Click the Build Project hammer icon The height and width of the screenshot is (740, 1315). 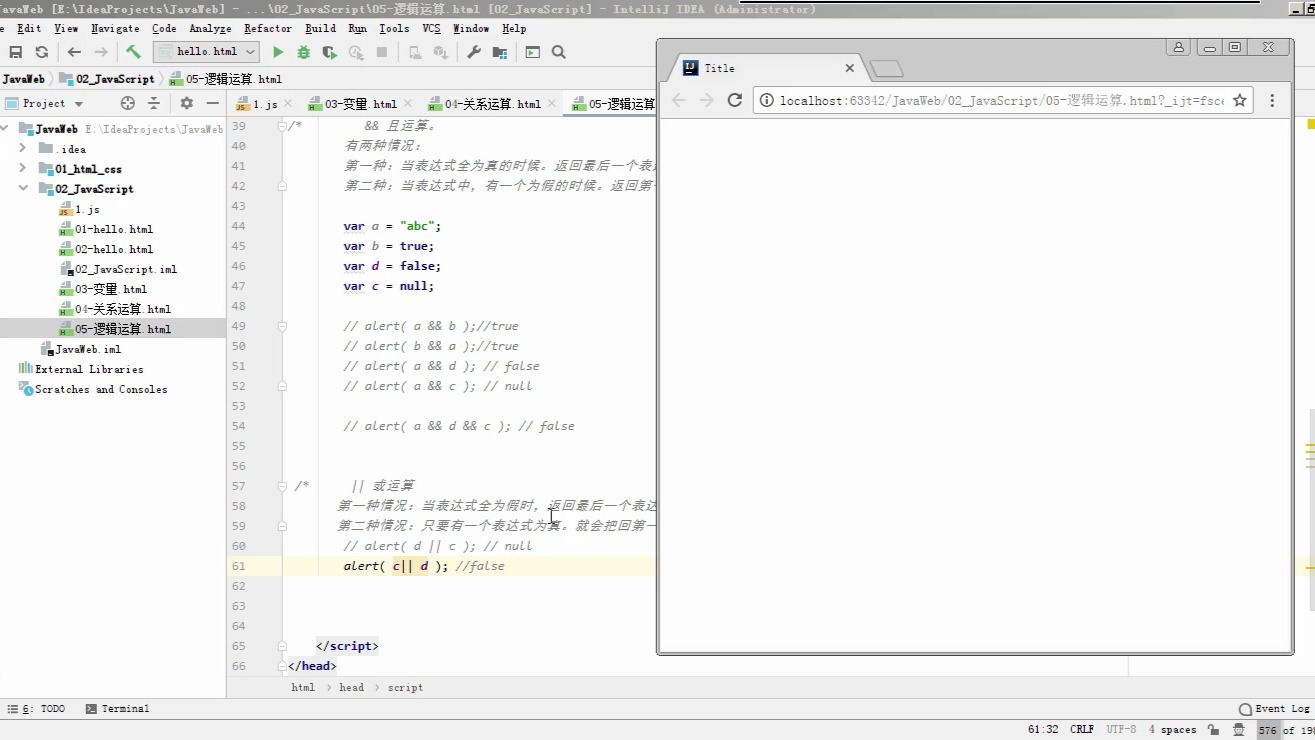point(133,52)
